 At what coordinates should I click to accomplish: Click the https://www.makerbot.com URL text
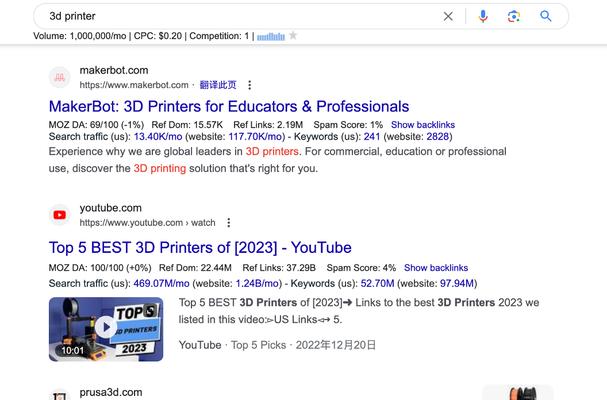(x=134, y=85)
